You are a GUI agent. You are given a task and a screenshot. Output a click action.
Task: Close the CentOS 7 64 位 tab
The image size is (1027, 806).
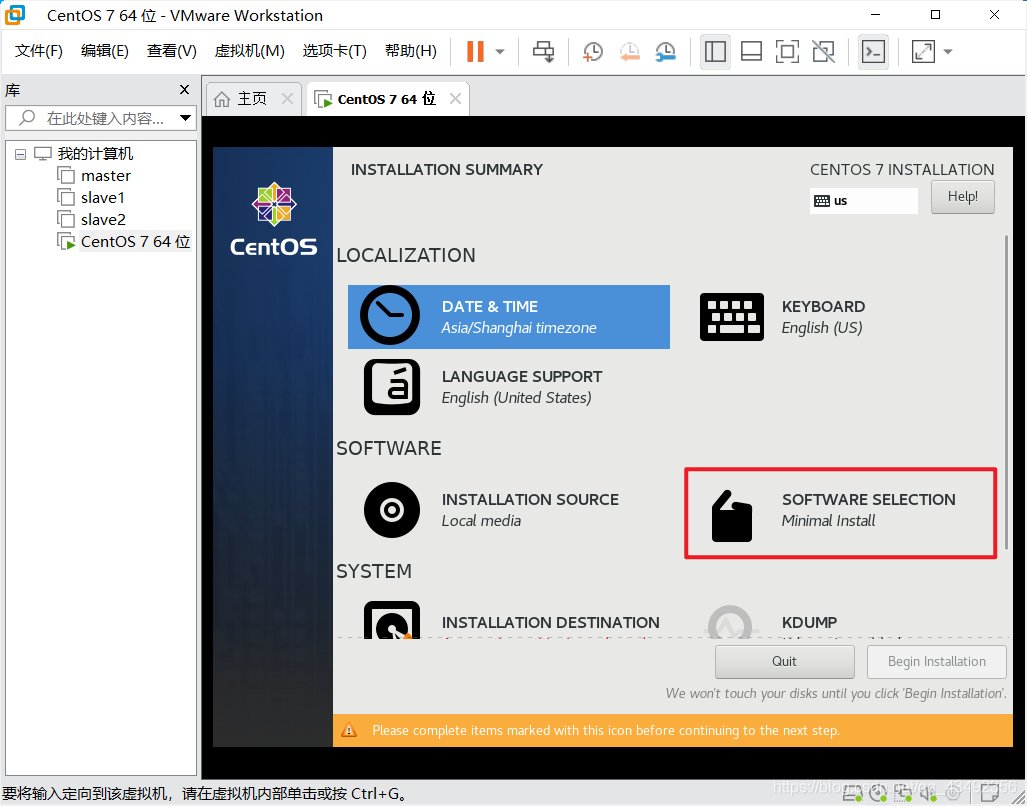click(x=455, y=99)
